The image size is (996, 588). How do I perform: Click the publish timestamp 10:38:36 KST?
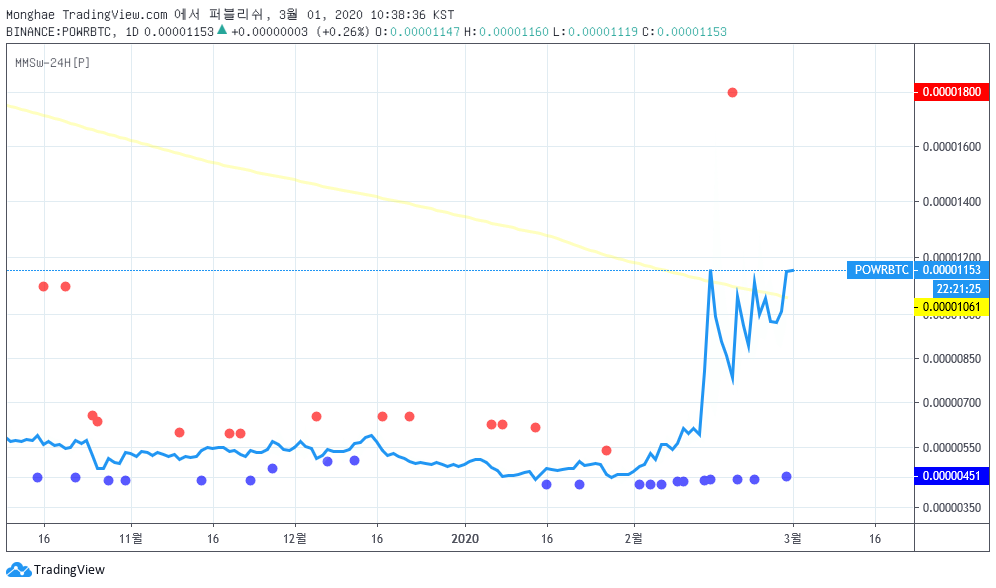[412, 14]
